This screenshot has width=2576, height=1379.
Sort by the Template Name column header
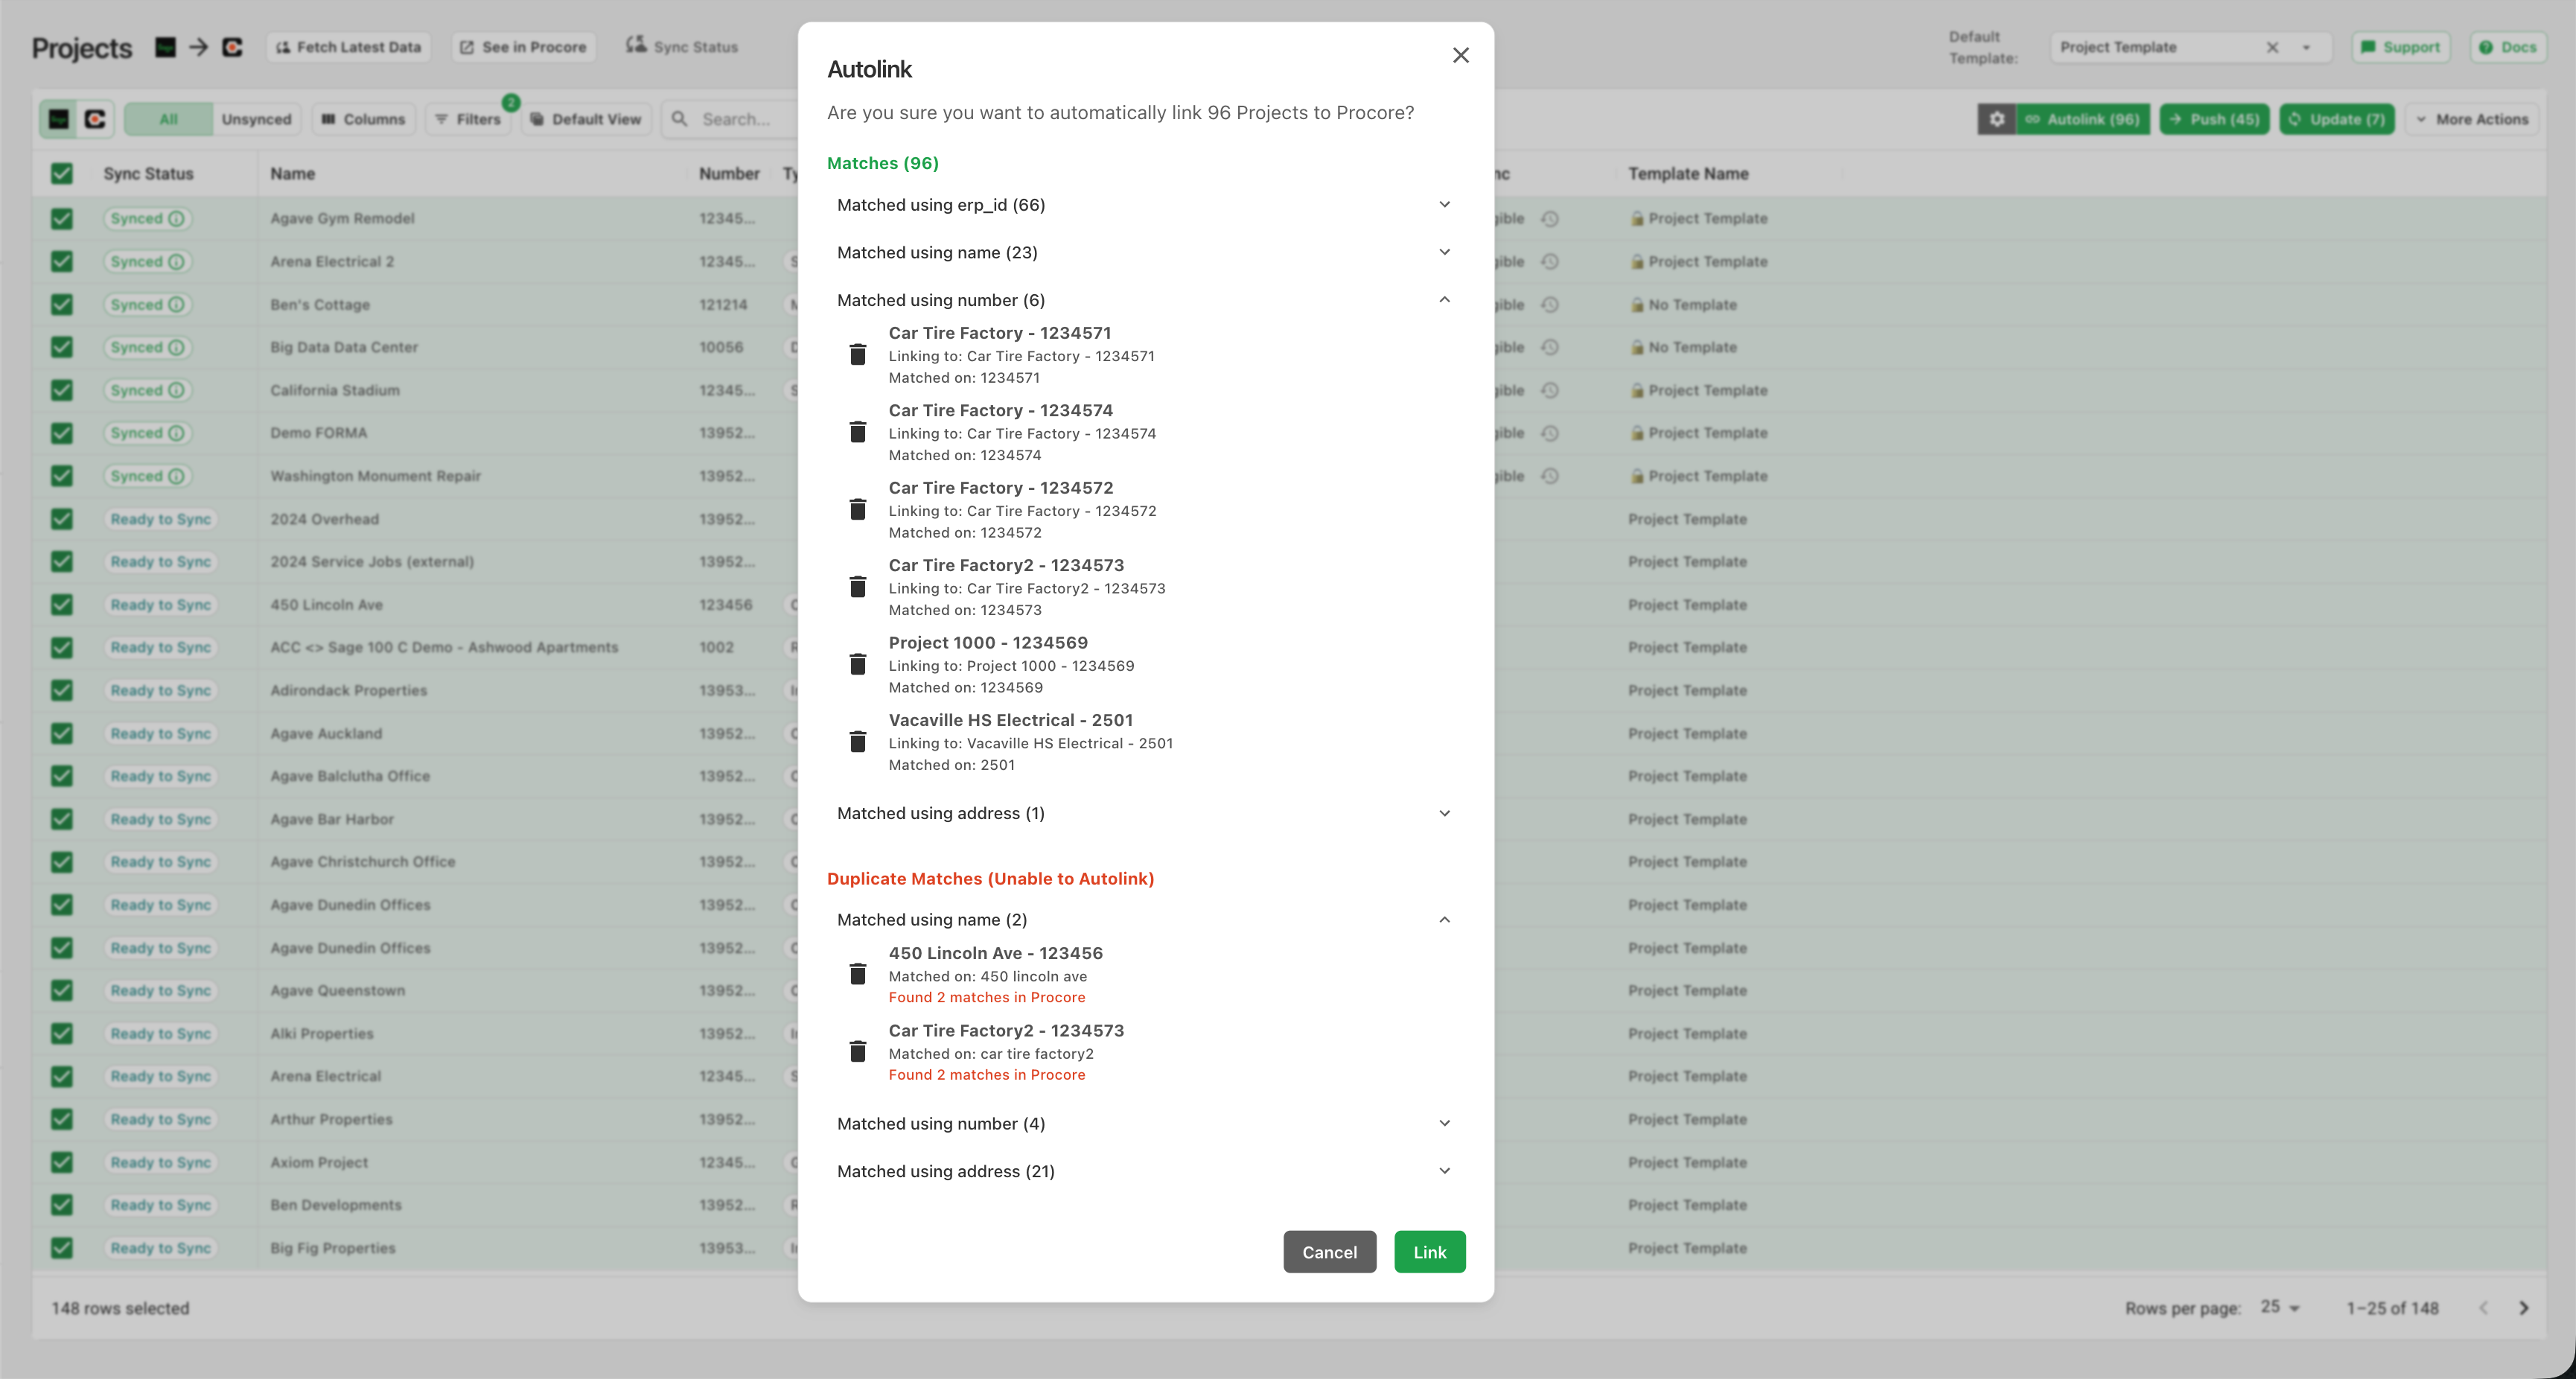[x=1688, y=174]
